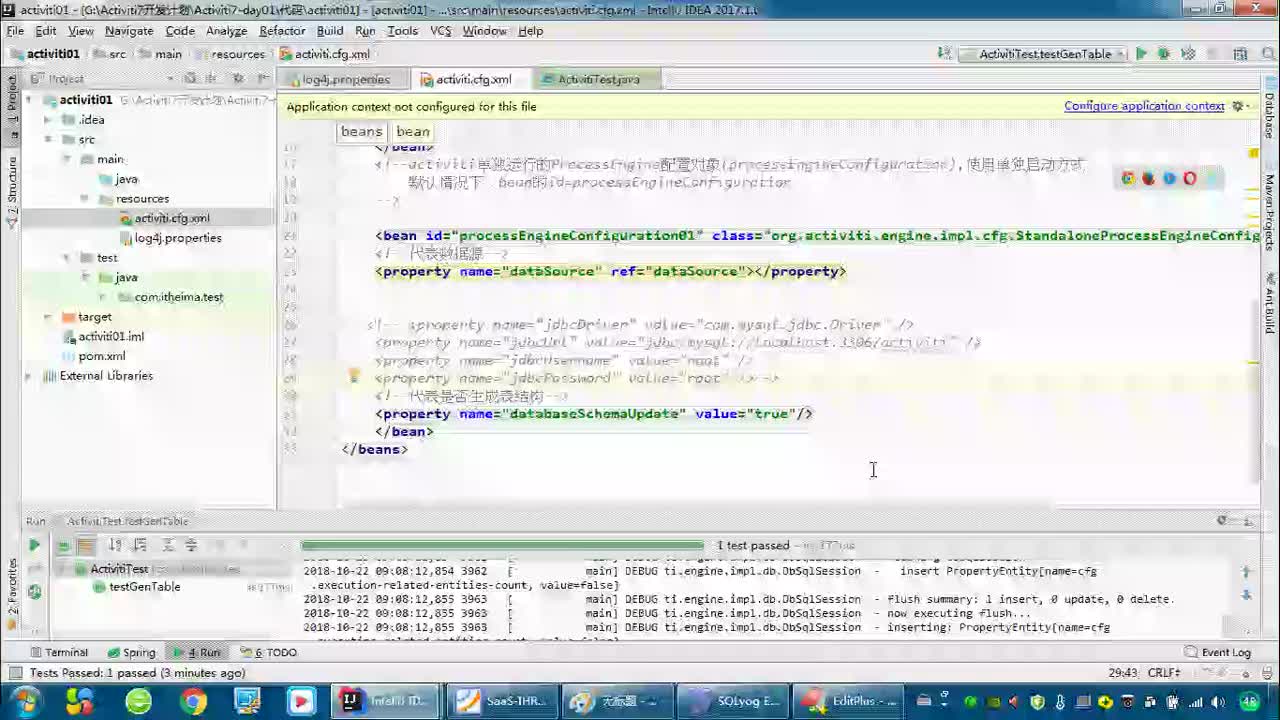
Task: Click the Build project icon before run configuration
Action: [x=945, y=54]
